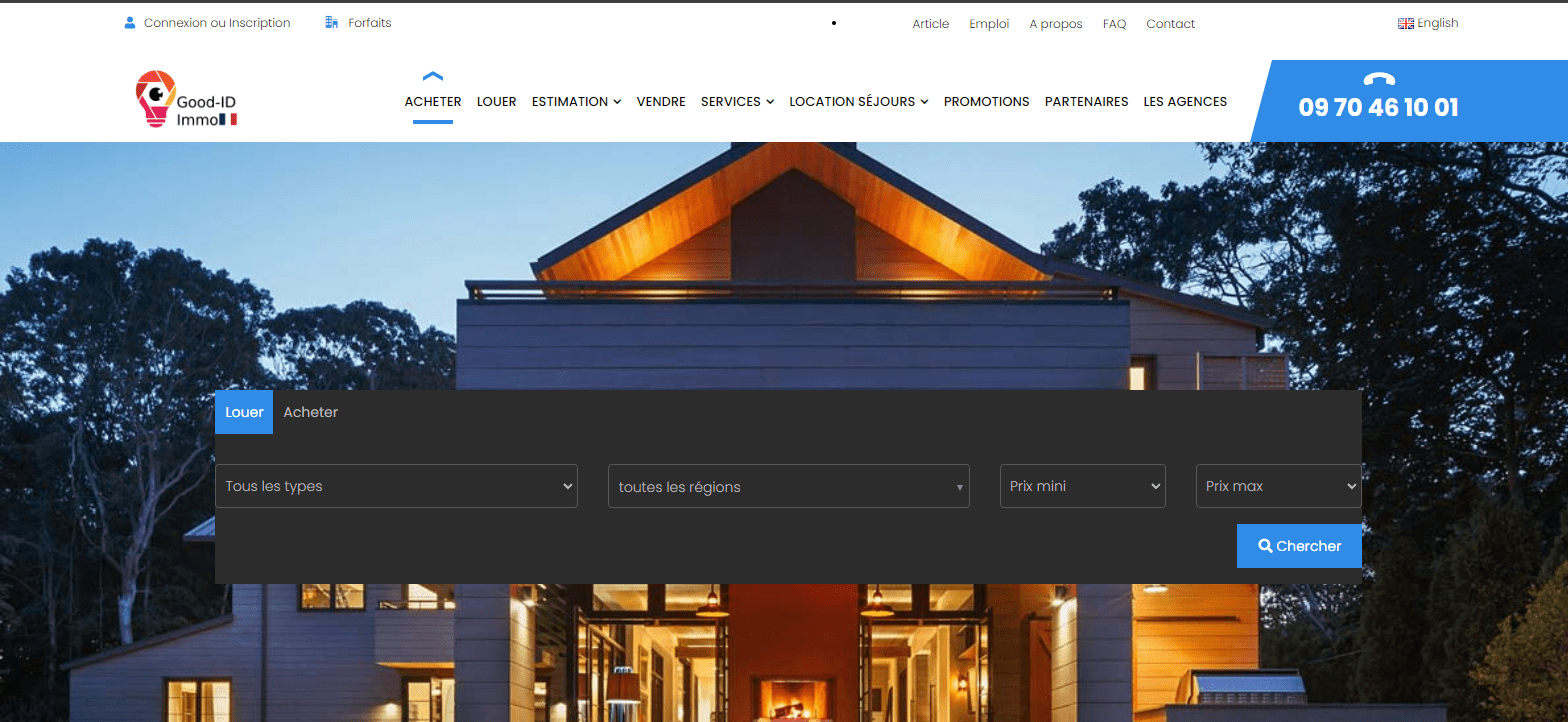Click the magnifier icon in the Chercher button
Viewport: 1568px width, 722px height.
point(1265,546)
